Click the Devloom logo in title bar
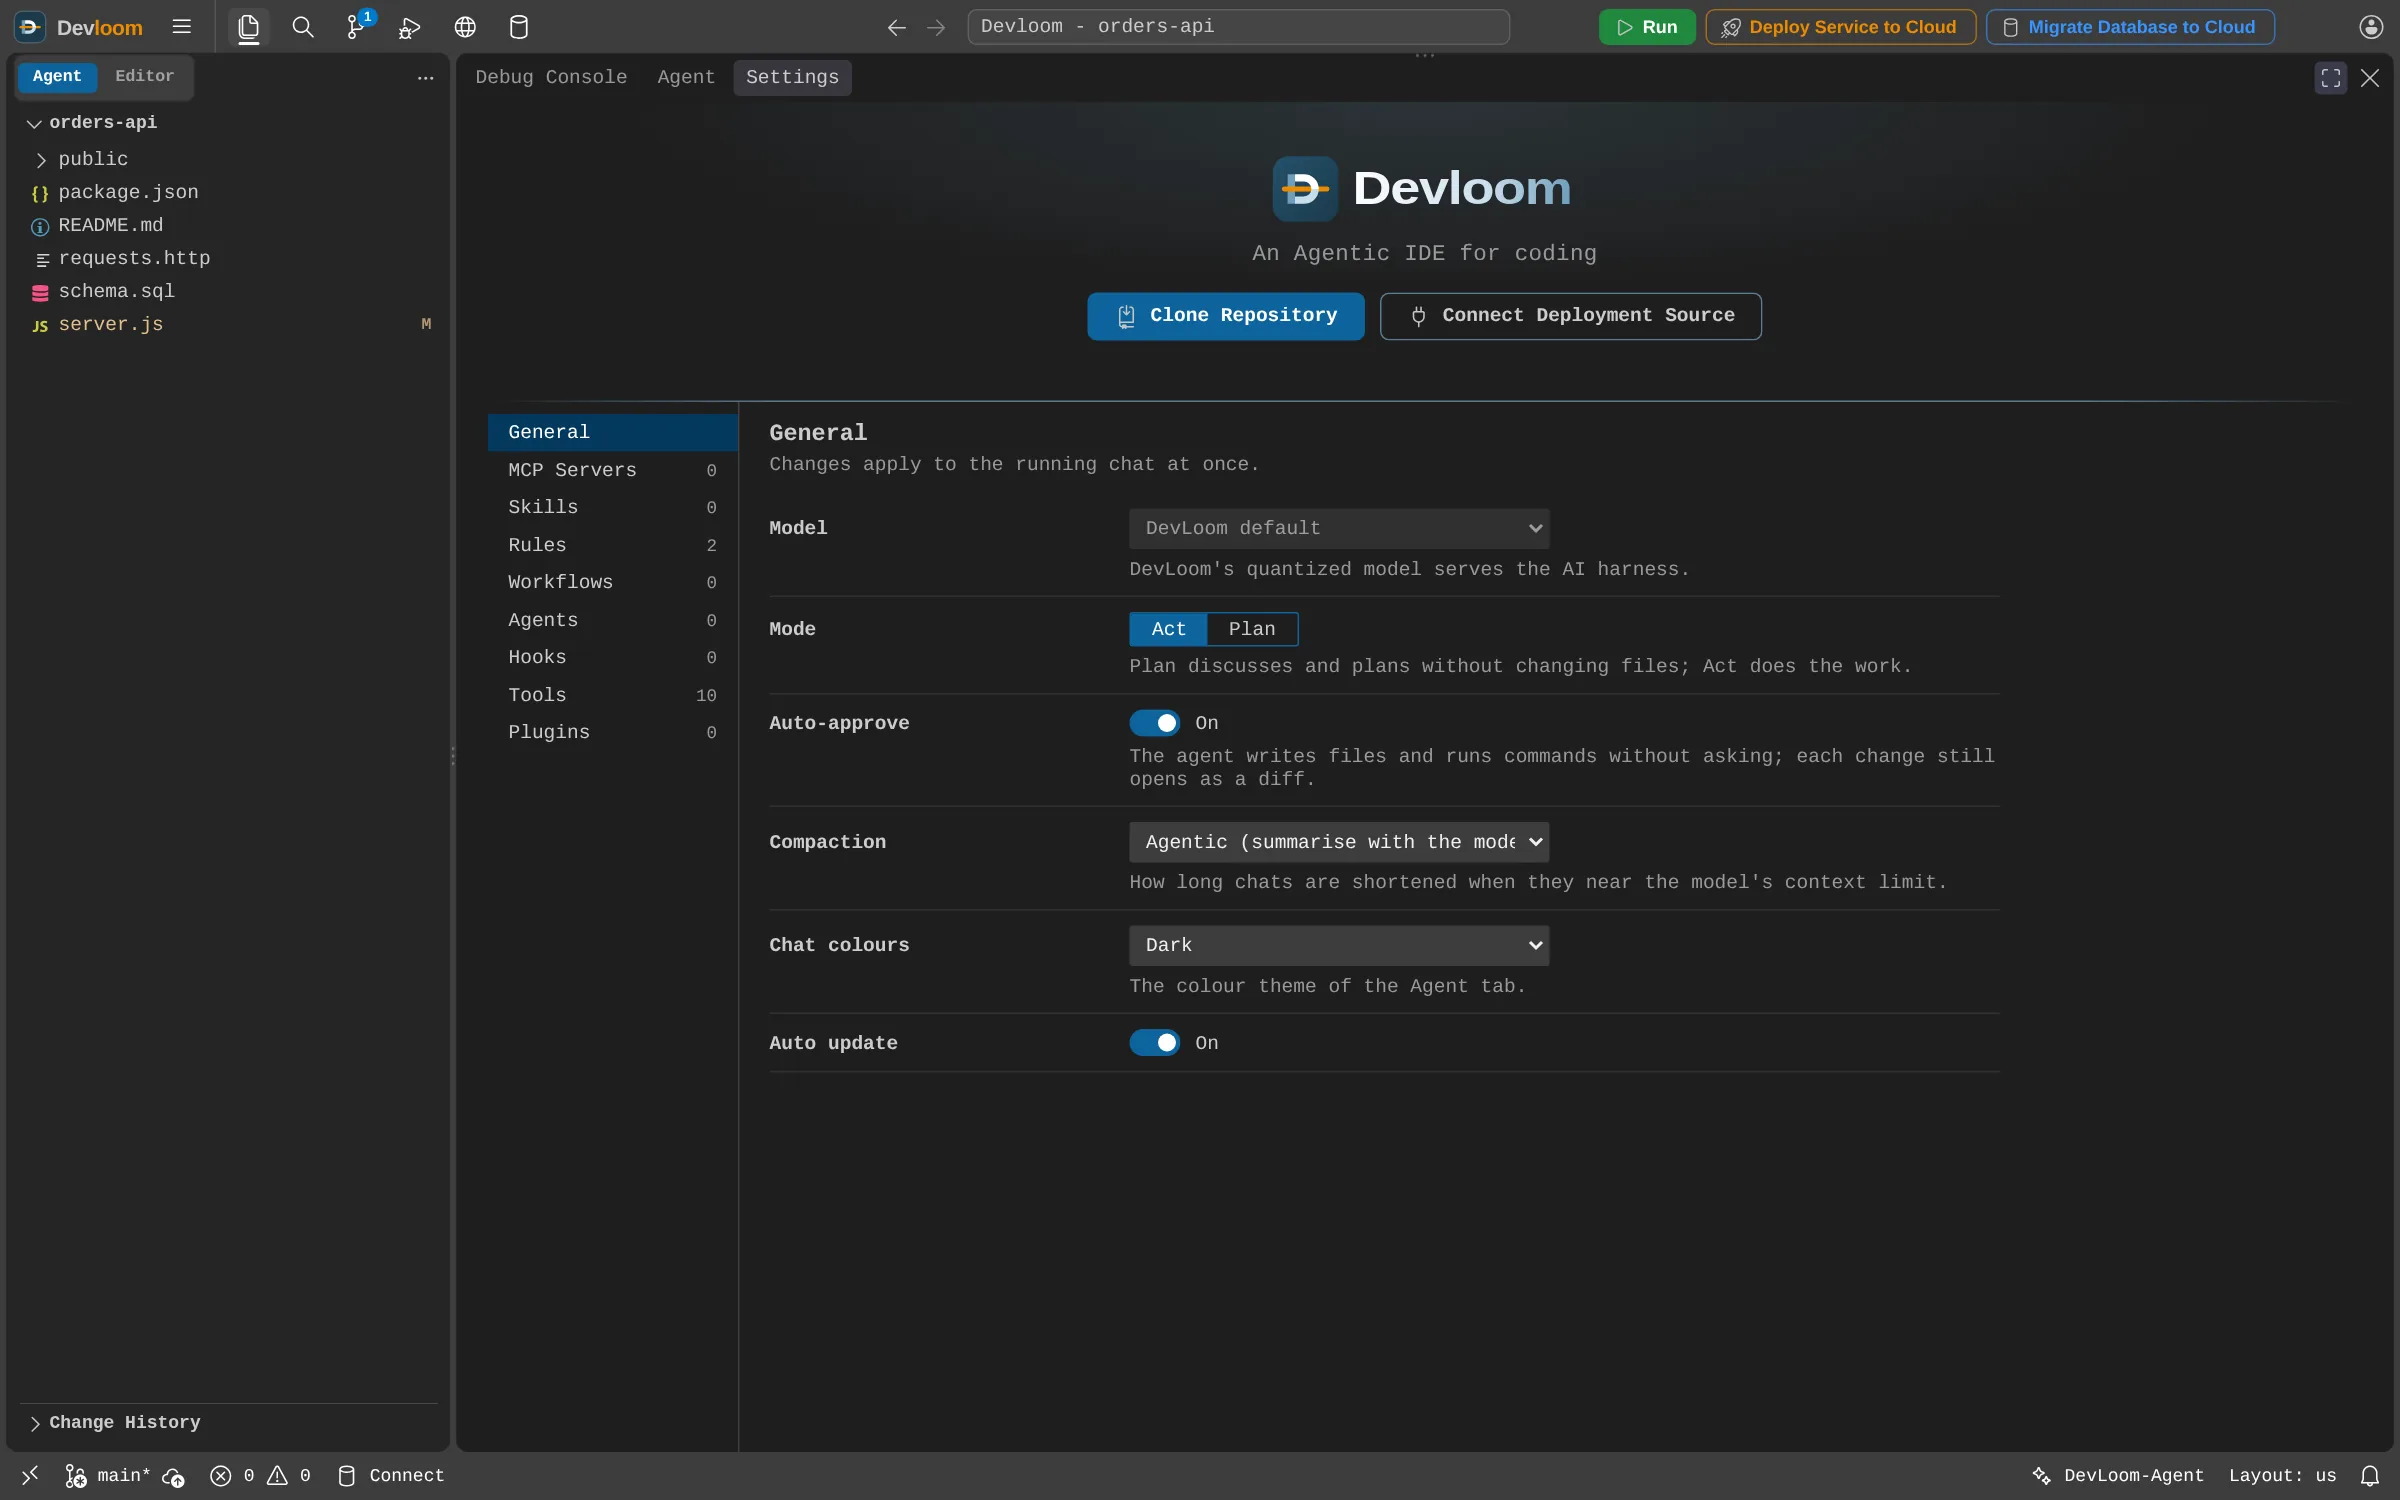 (x=30, y=27)
